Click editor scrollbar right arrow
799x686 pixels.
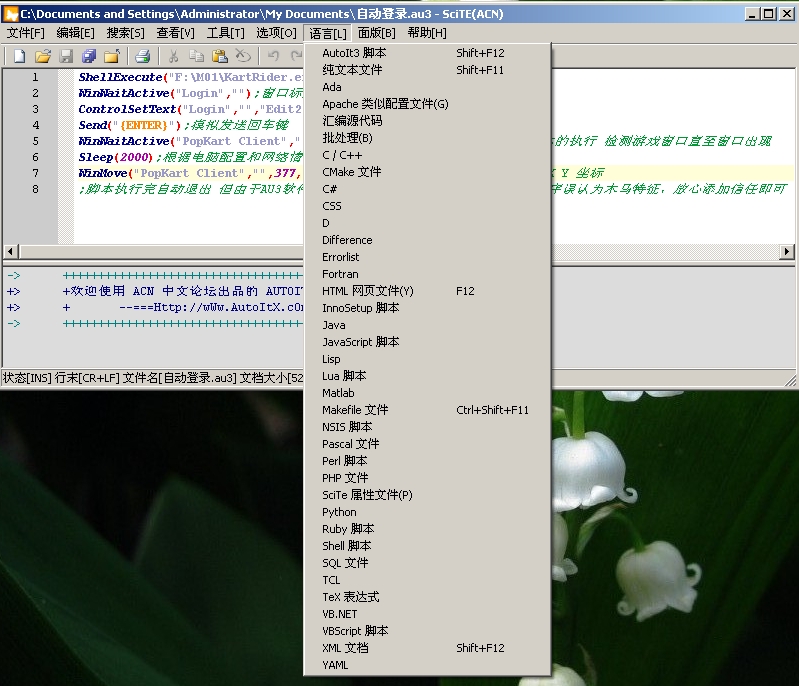[x=787, y=251]
